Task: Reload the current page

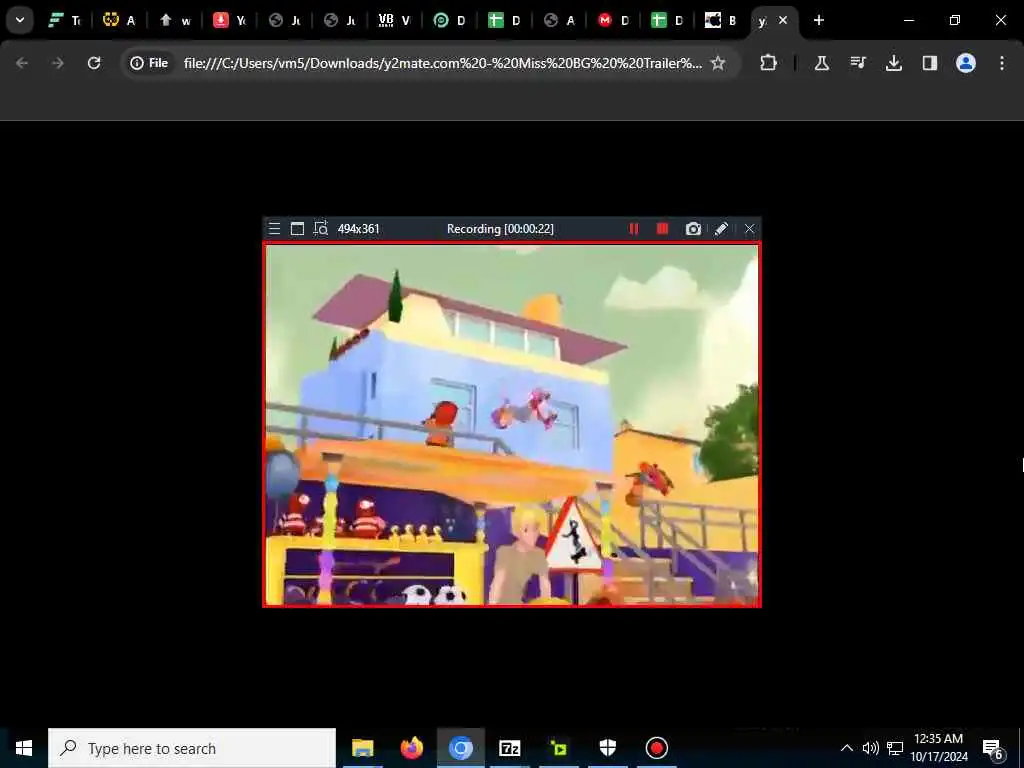Action: 94,63
